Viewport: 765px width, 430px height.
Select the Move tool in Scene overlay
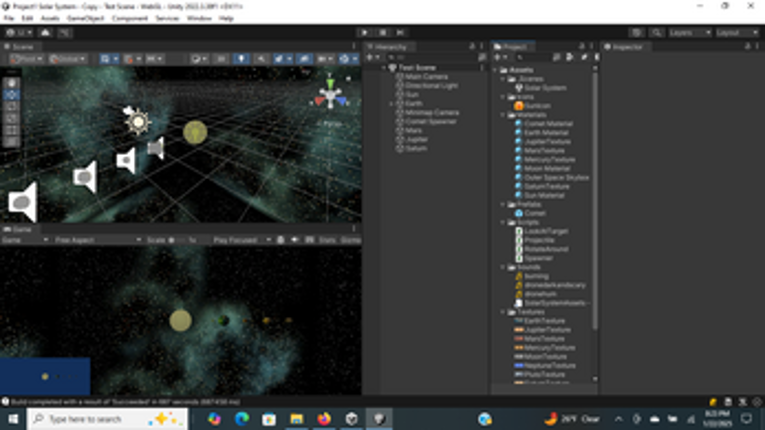click(12, 95)
